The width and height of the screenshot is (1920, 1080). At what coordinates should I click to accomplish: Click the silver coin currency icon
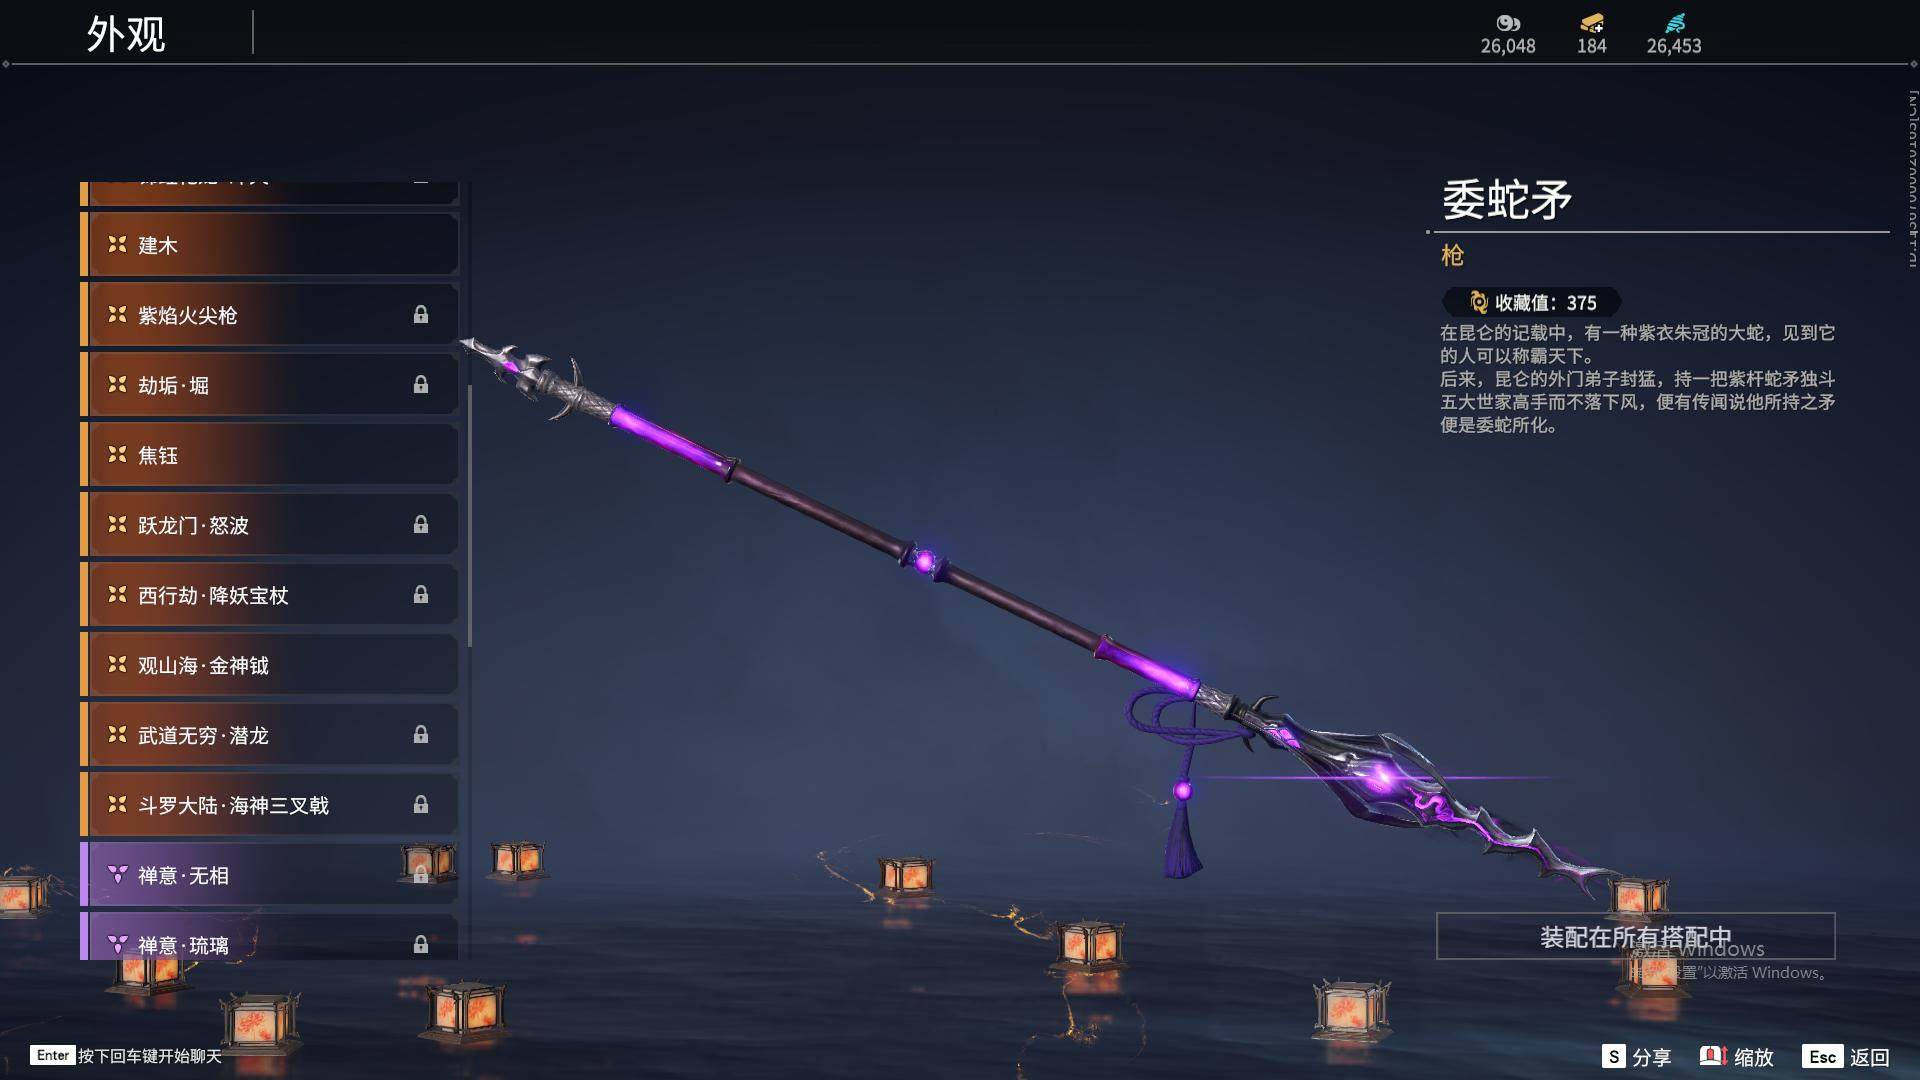(1507, 23)
